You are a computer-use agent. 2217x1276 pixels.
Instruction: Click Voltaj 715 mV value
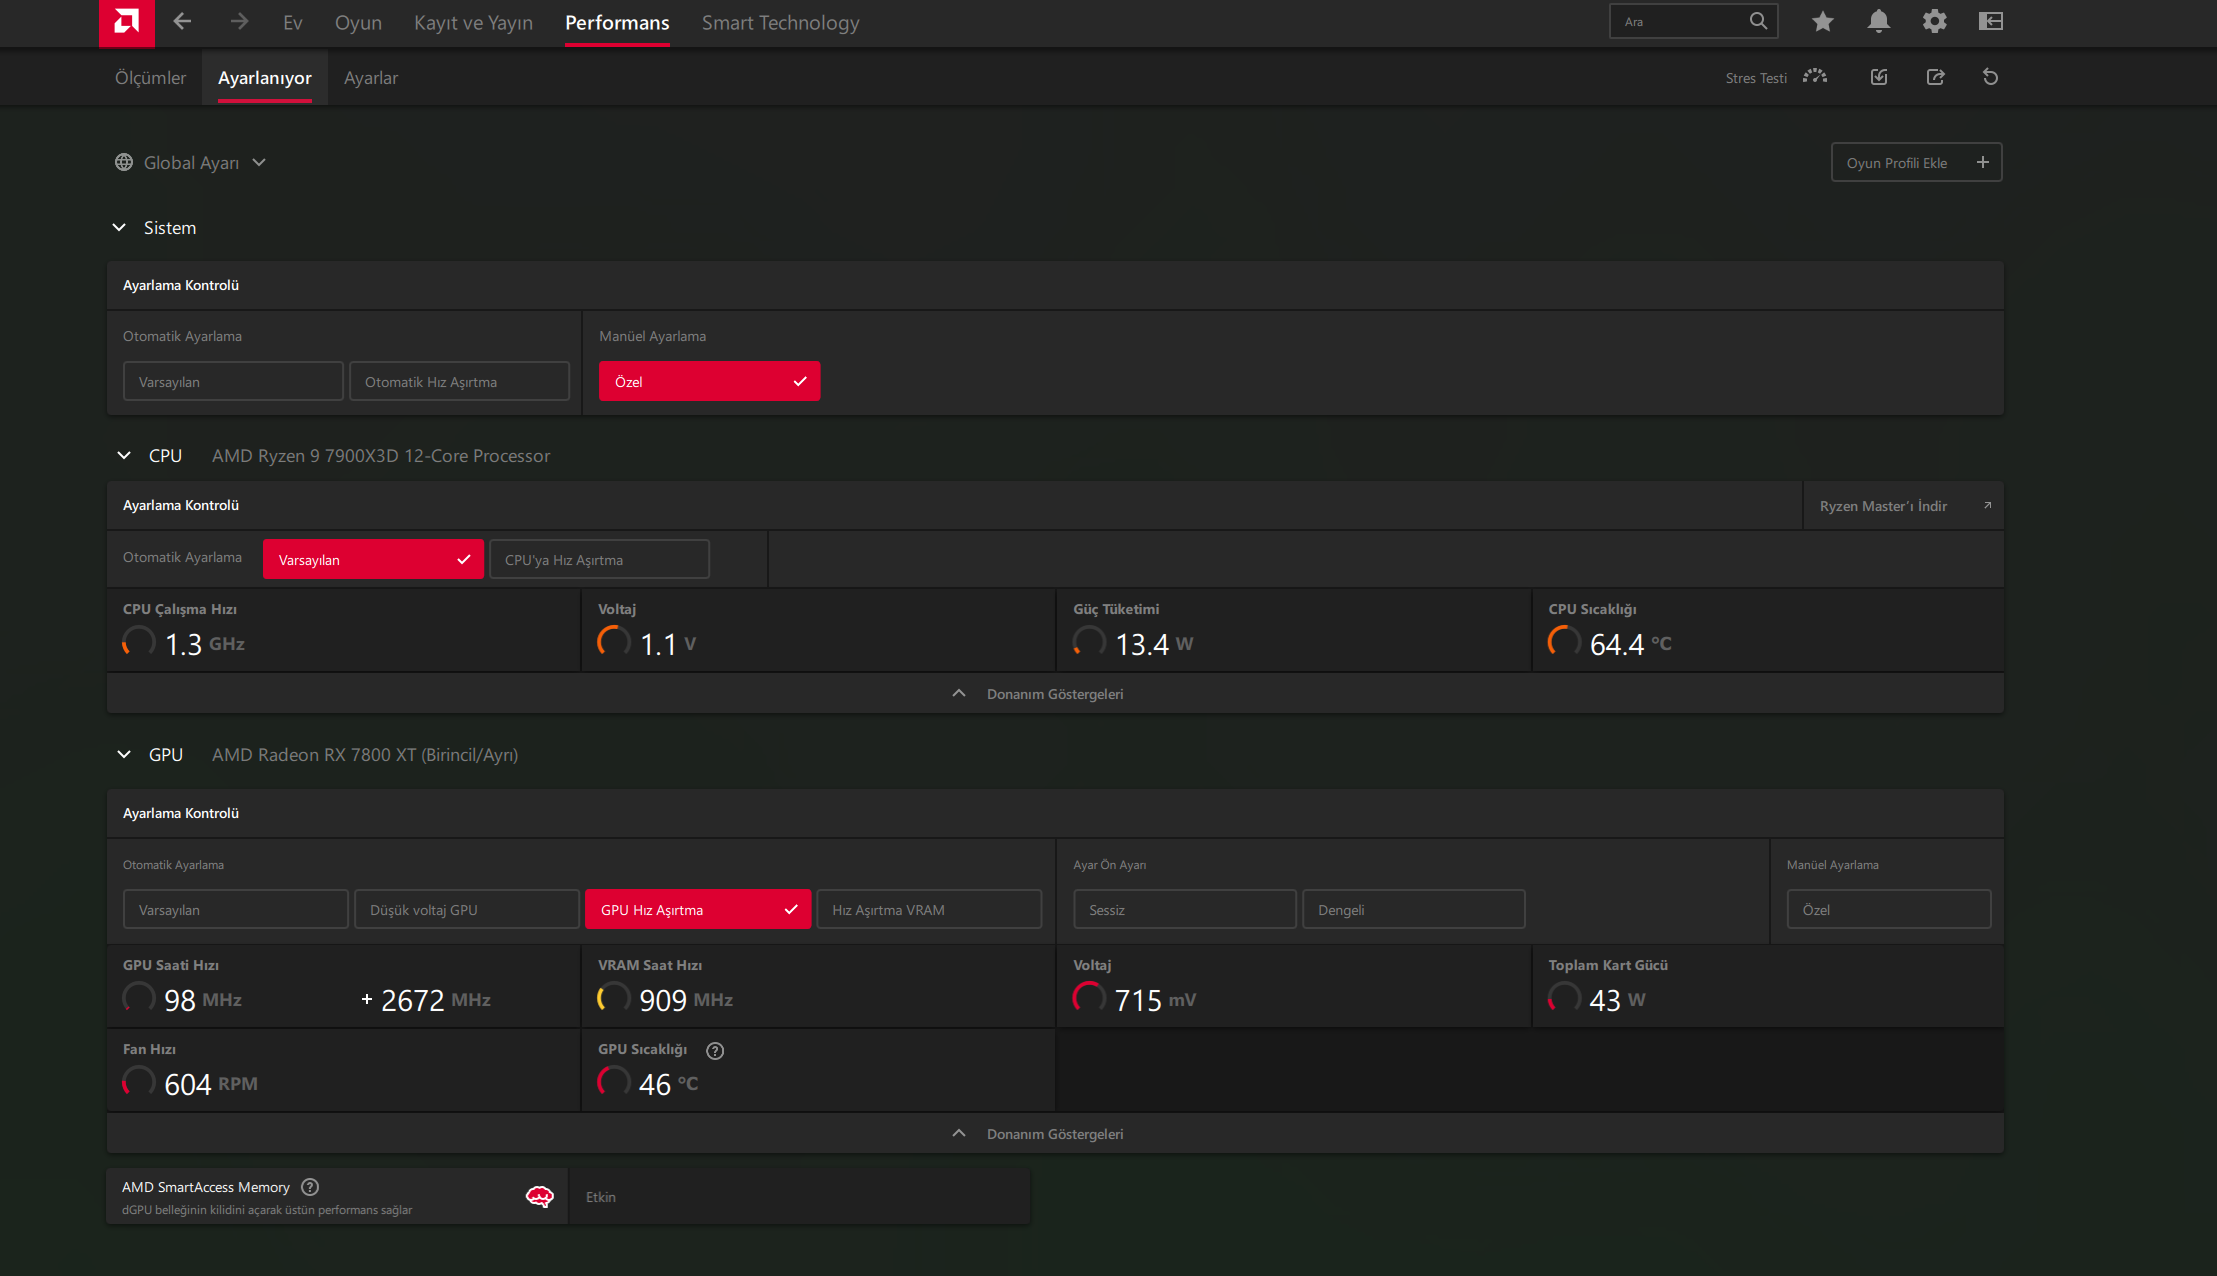pos(1155,1000)
